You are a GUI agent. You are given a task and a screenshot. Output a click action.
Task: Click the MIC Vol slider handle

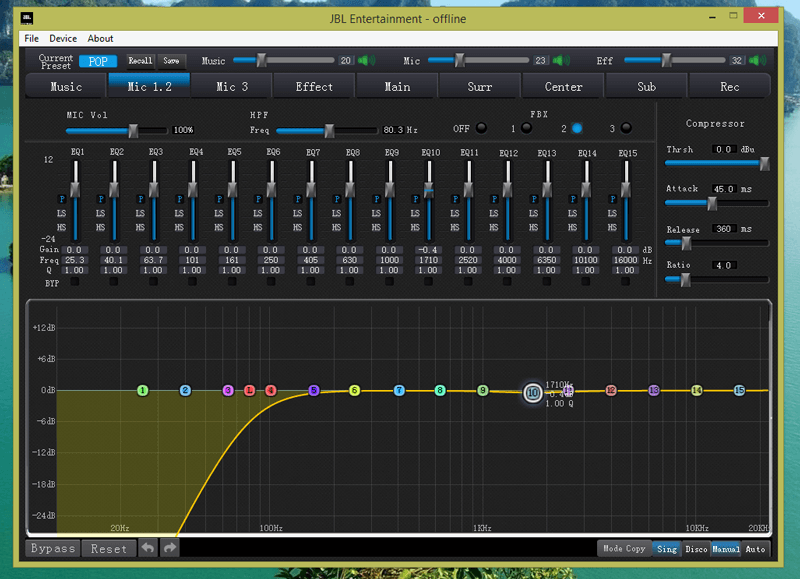[132, 130]
